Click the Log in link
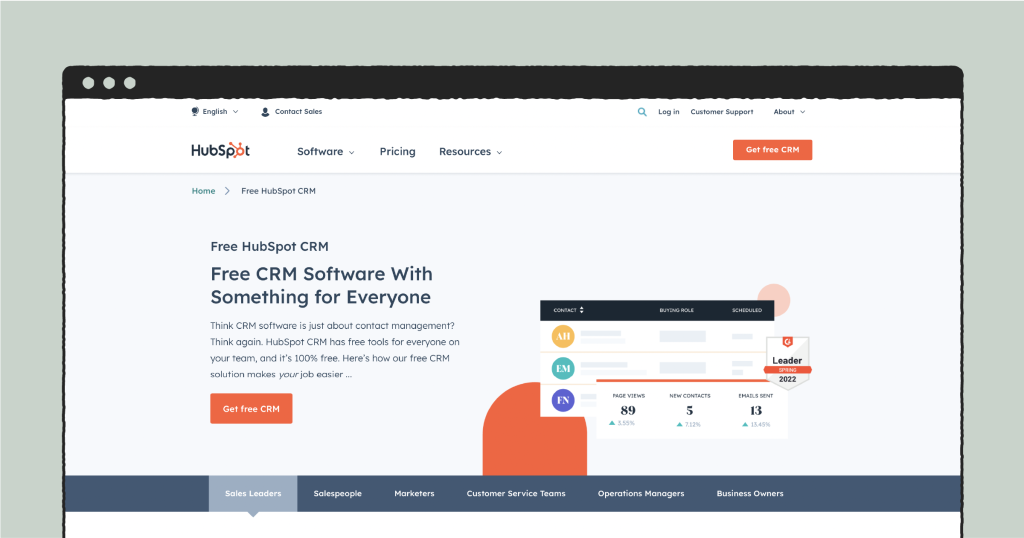The width and height of the screenshot is (1024, 538). 669,112
